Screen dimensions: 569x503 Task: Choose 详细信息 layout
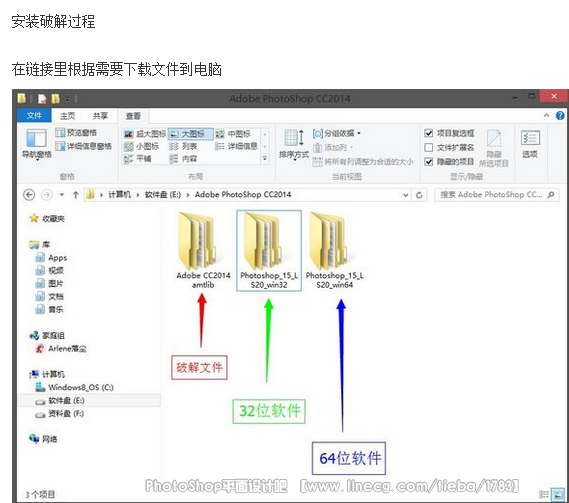237,146
